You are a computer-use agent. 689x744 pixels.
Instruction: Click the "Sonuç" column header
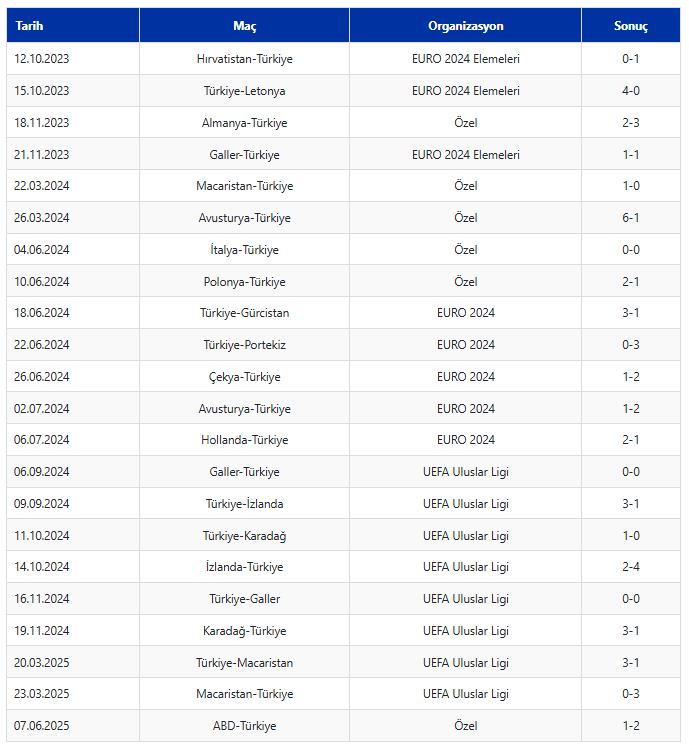point(630,26)
